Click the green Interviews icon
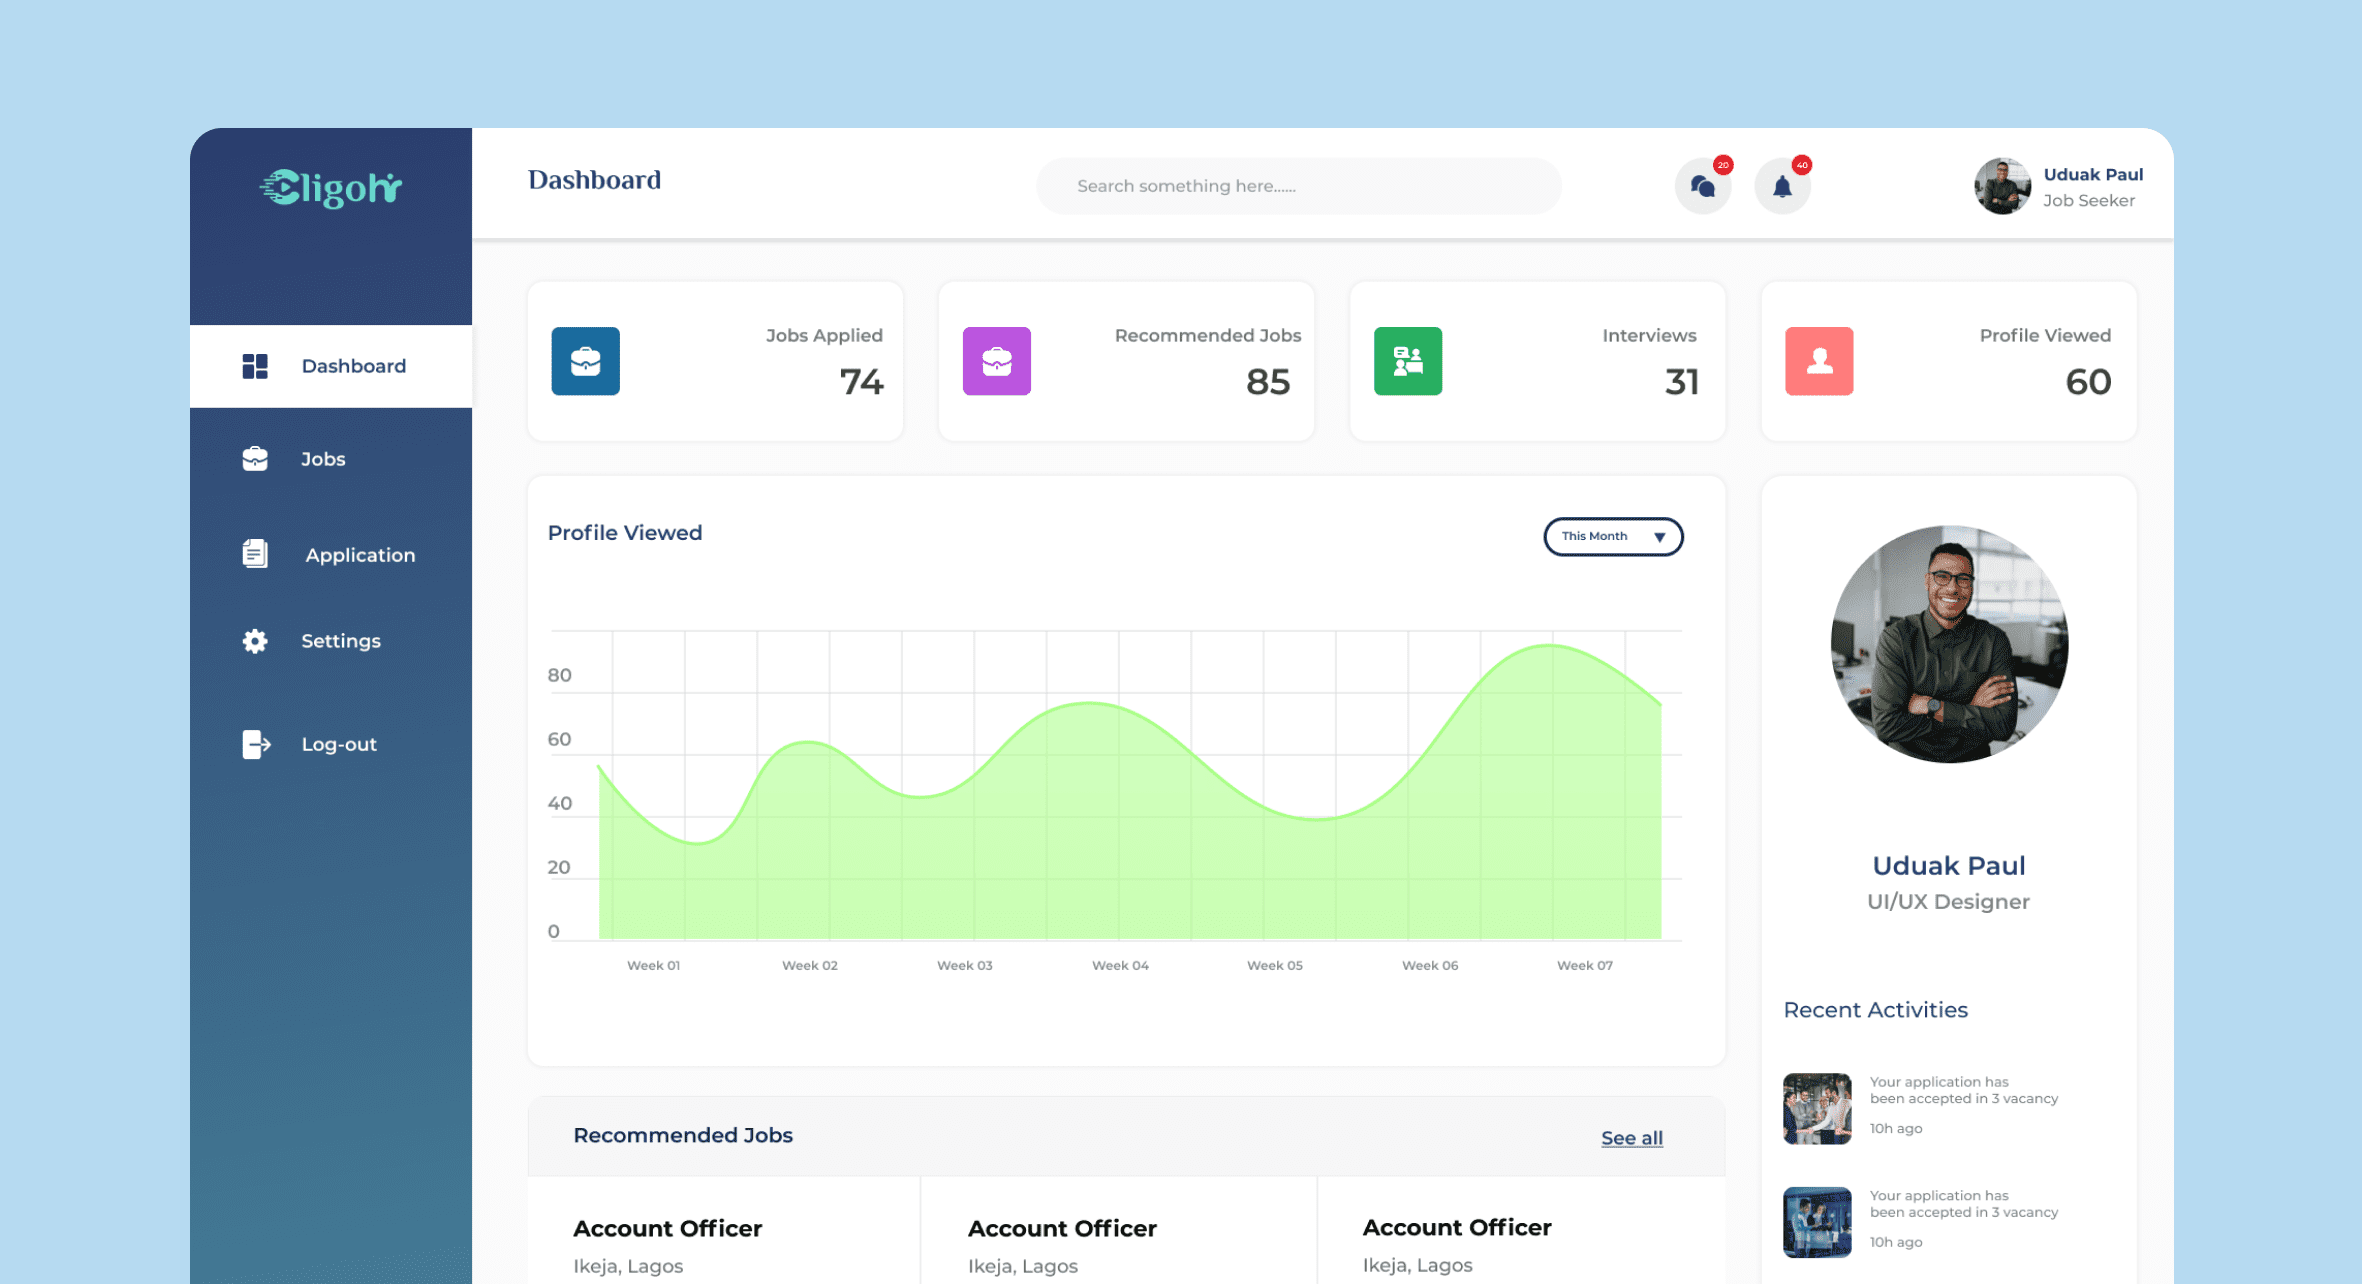The height and width of the screenshot is (1284, 2362). click(1407, 361)
